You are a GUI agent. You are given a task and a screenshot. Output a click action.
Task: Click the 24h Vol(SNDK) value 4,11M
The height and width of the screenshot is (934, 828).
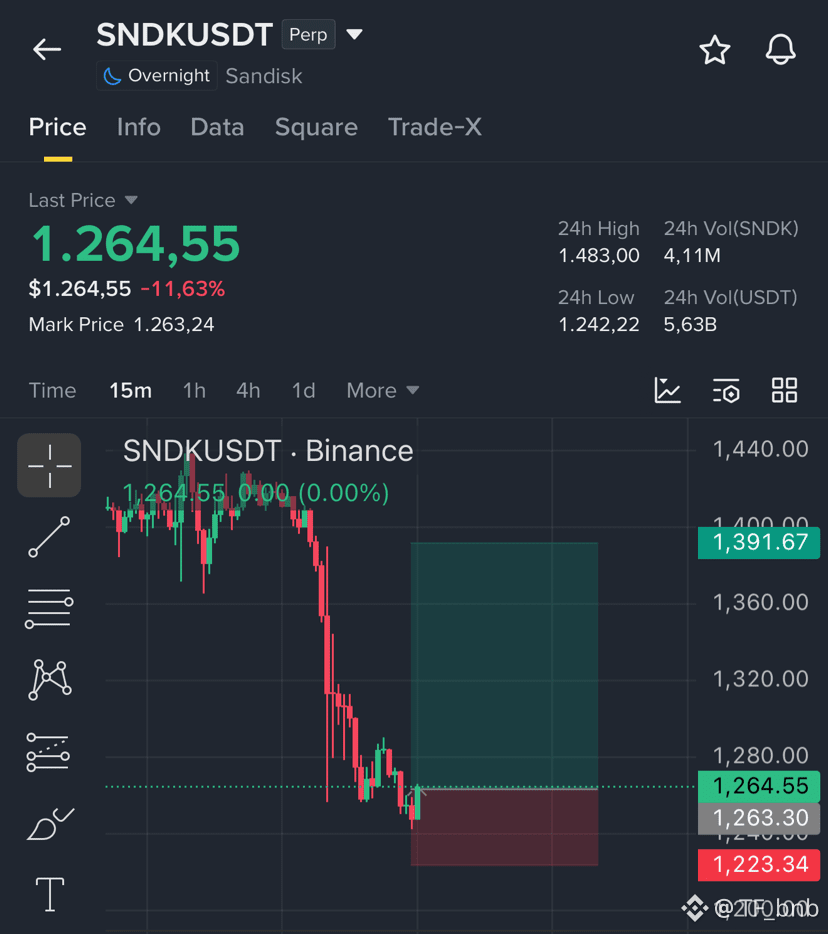(692, 256)
